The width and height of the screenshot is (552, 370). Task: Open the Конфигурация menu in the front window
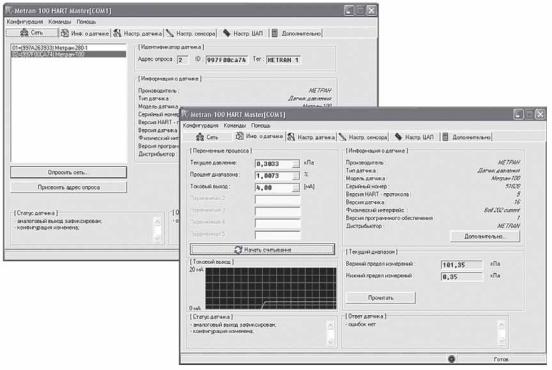tap(201, 125)
